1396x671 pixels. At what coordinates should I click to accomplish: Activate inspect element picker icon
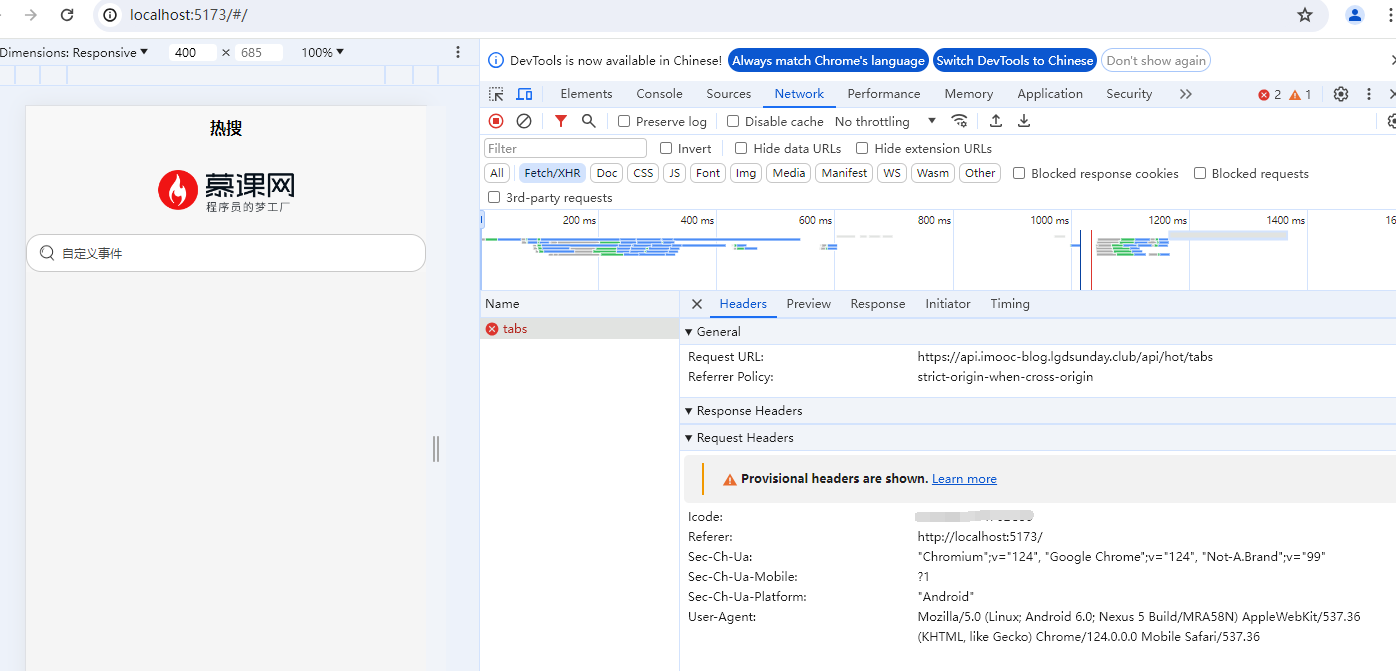496,94
